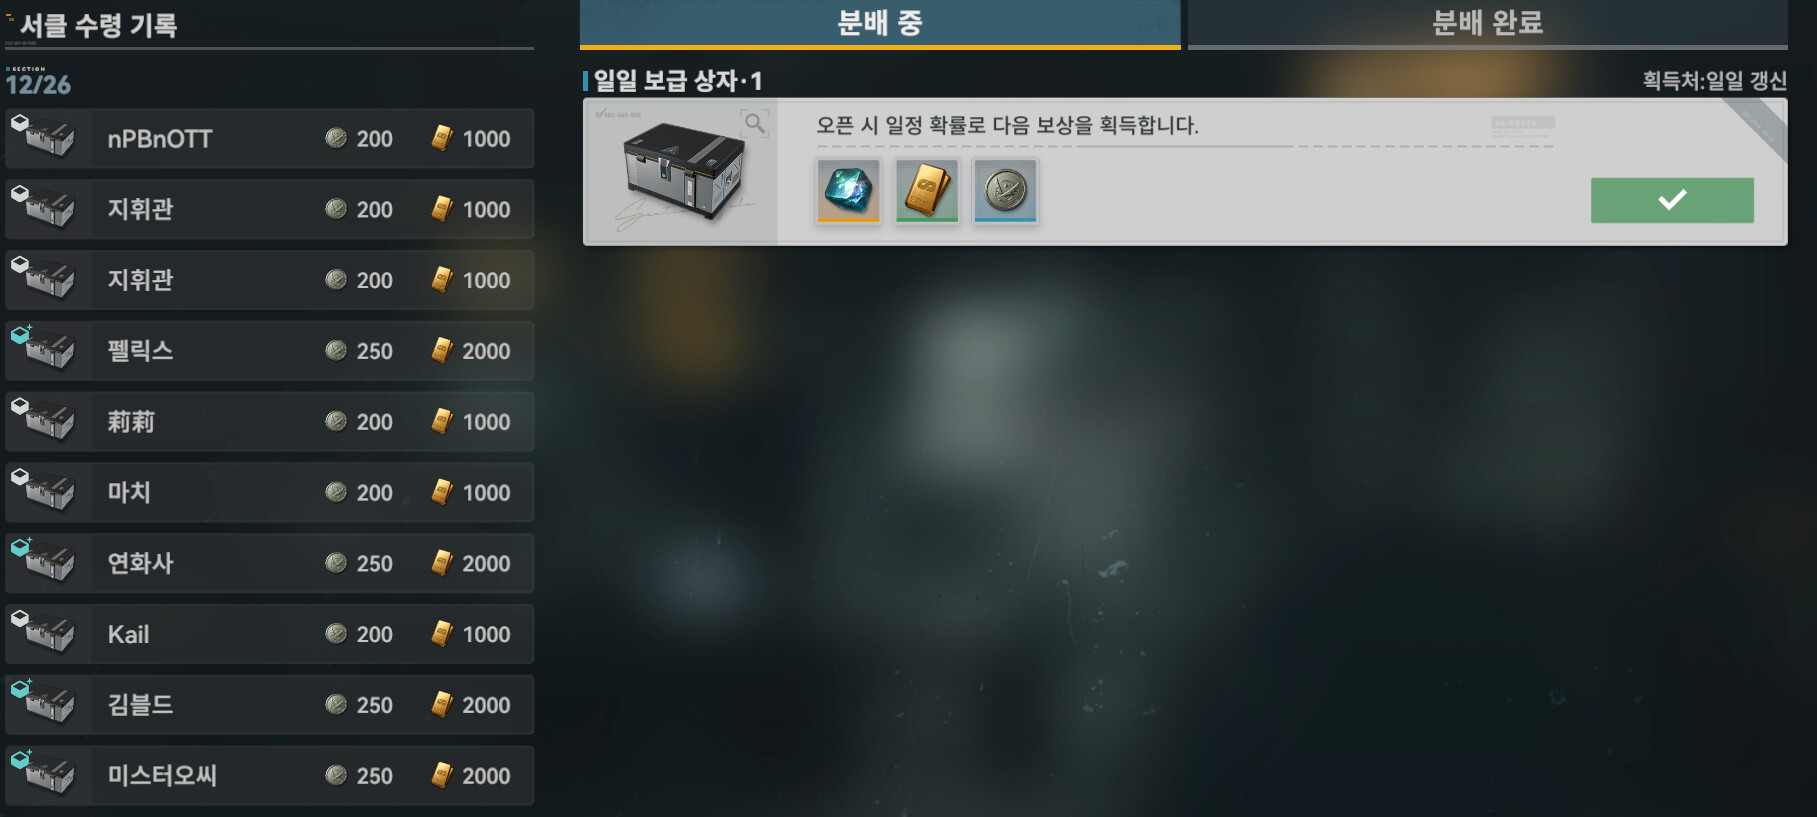Click the 서클 수령 기록 header
This screenshot has height=817, width=1817.
coord(98,25)
